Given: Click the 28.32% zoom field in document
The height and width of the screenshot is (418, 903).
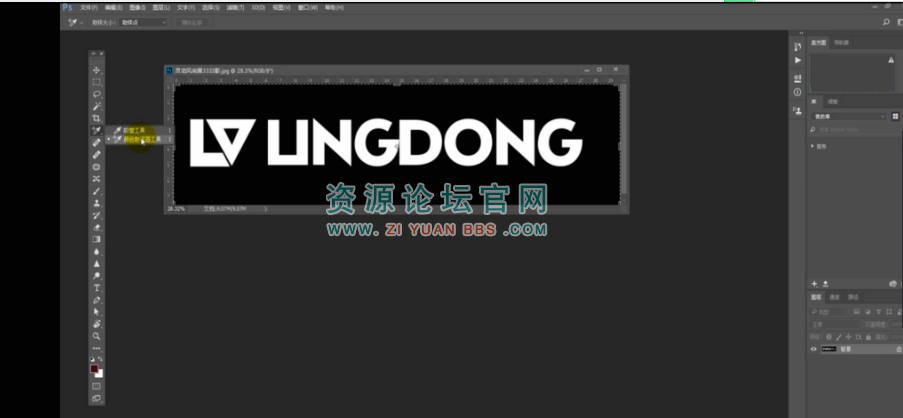Looking at the screenshot, I should (x=176, y=209).
